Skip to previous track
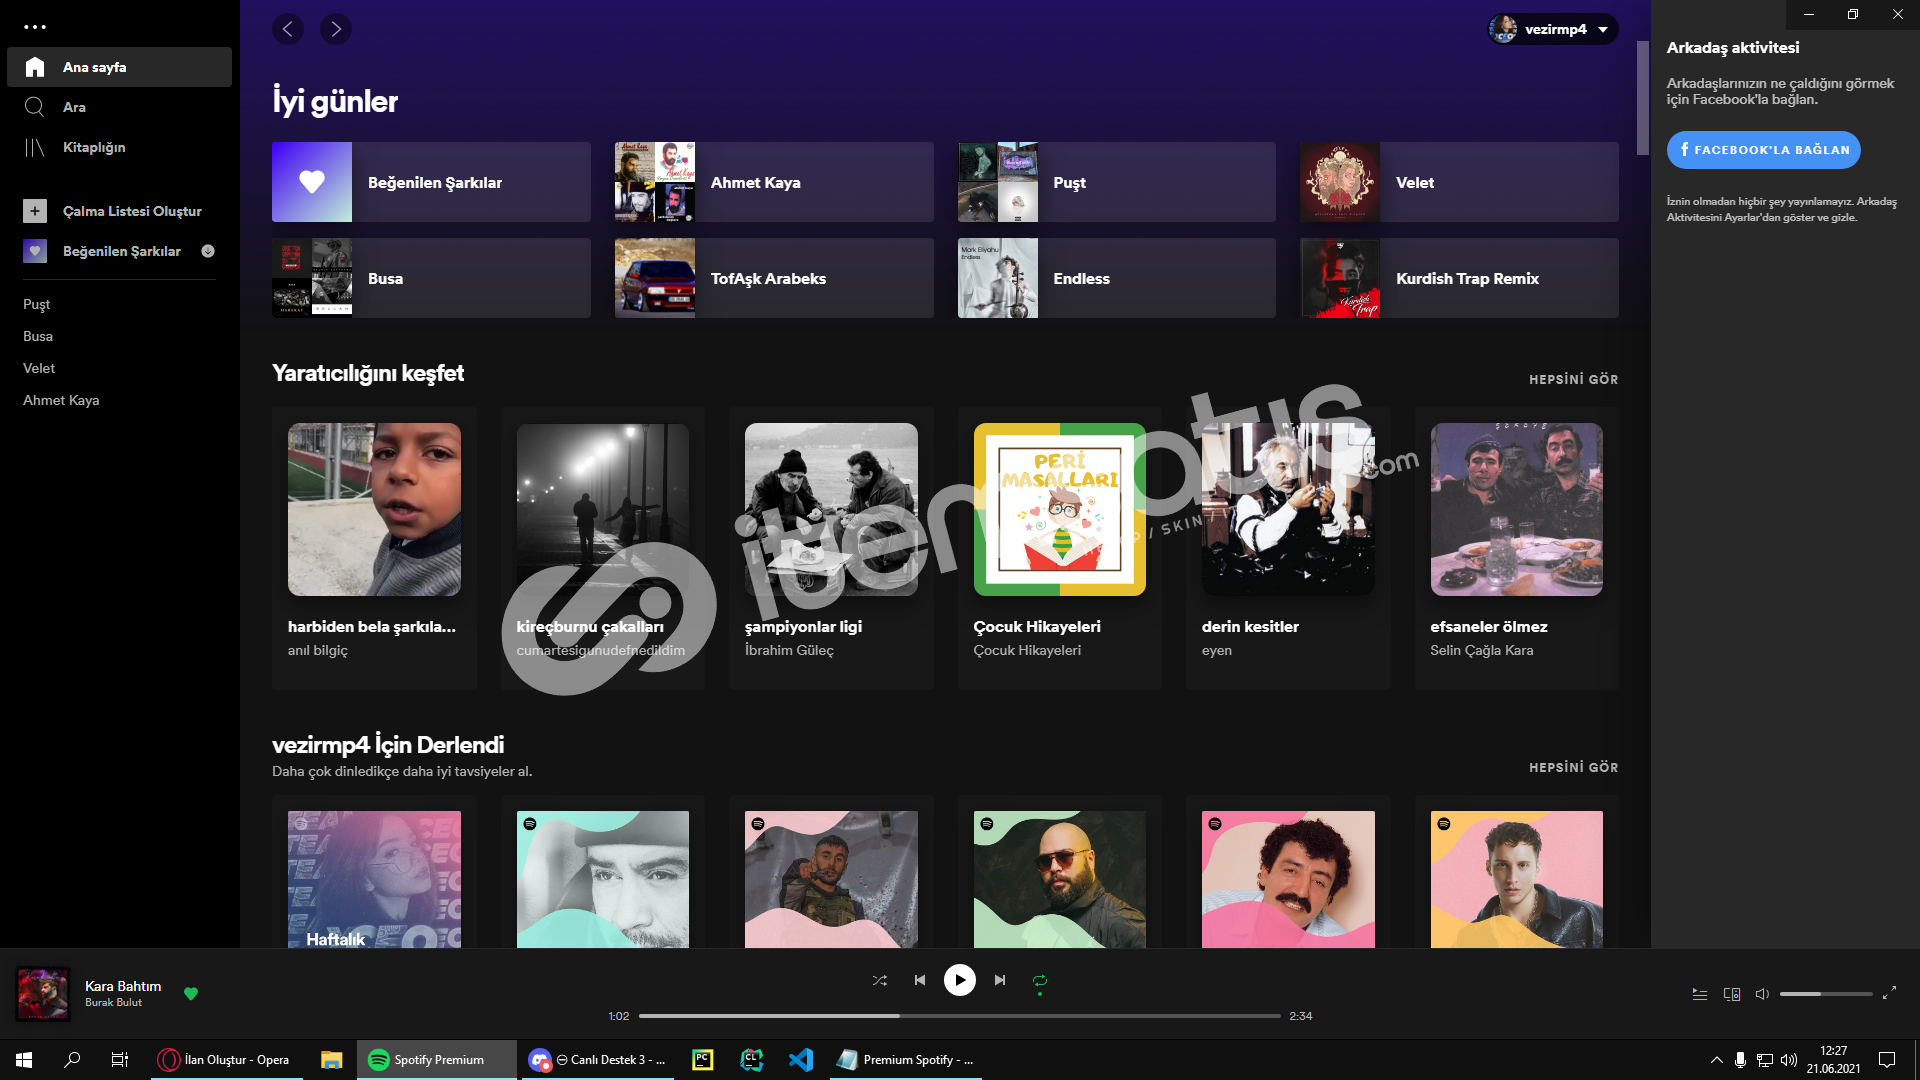Viewport: 1920px width, 1080px height. 920,980
